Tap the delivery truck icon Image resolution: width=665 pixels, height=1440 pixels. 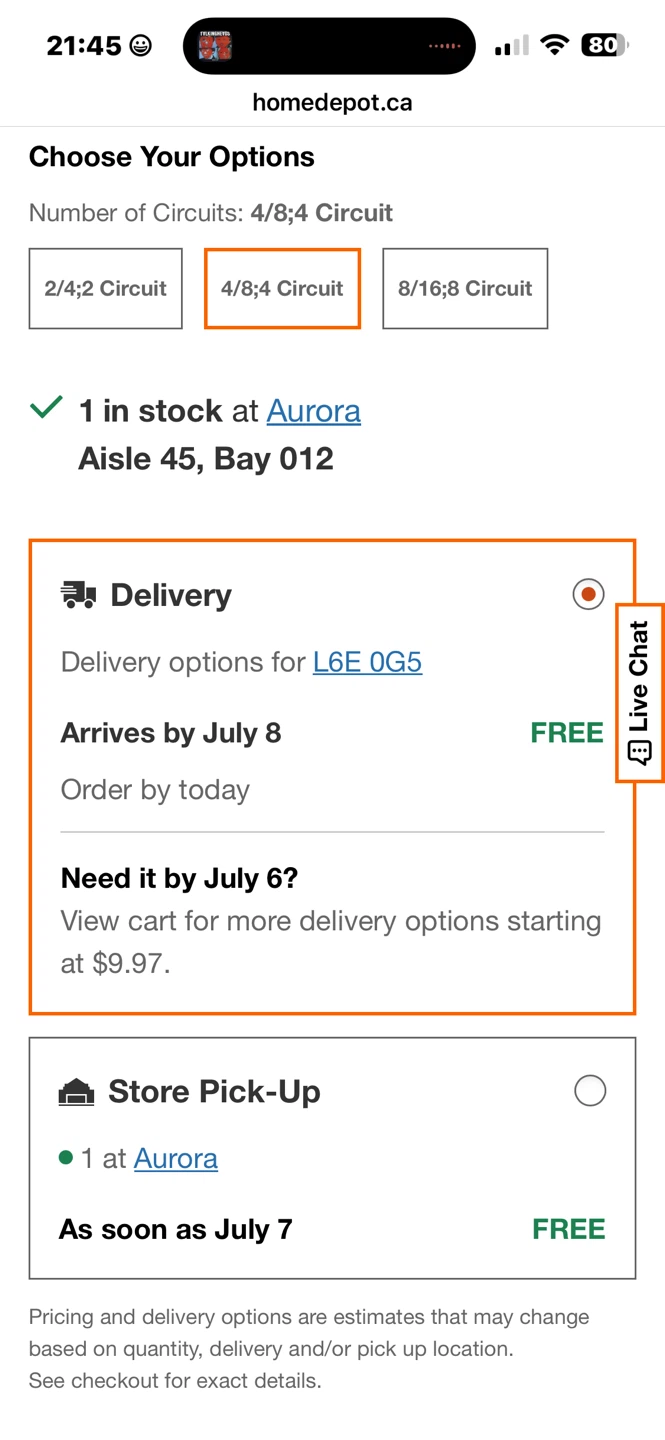coord(78,595)
